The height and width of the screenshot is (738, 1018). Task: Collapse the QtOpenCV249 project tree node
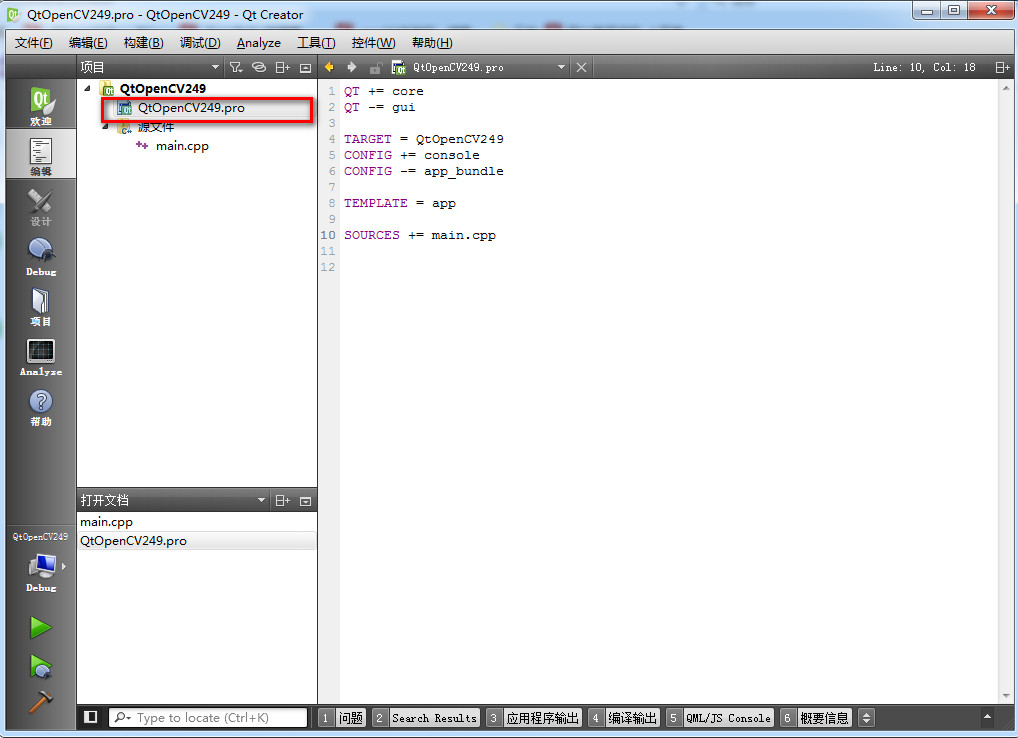click(x=88, y=89)
